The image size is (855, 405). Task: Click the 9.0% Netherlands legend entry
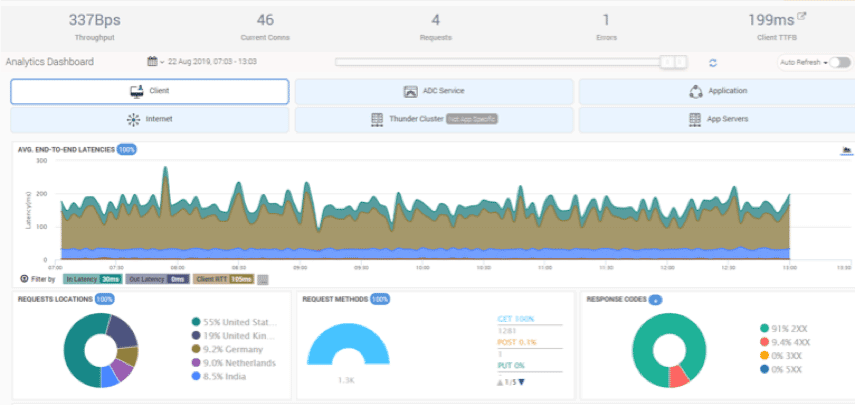234,363
